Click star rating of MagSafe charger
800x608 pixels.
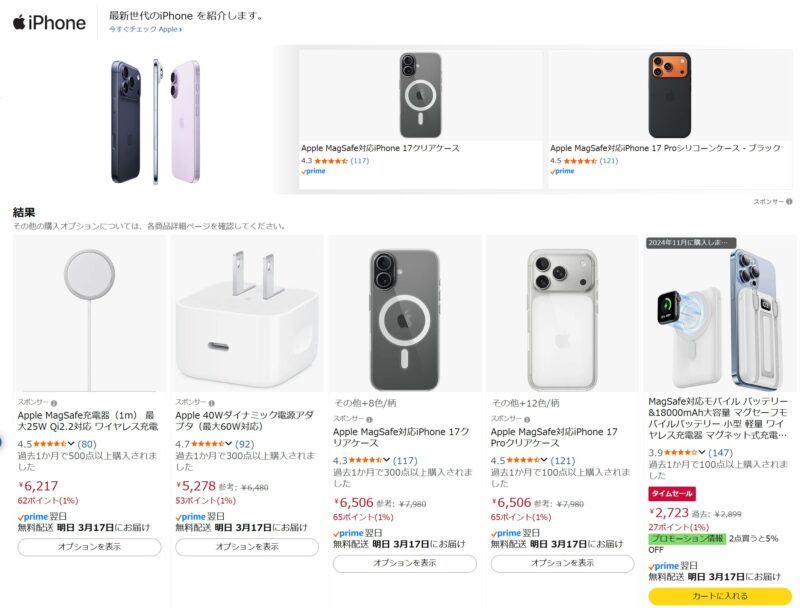50,444
